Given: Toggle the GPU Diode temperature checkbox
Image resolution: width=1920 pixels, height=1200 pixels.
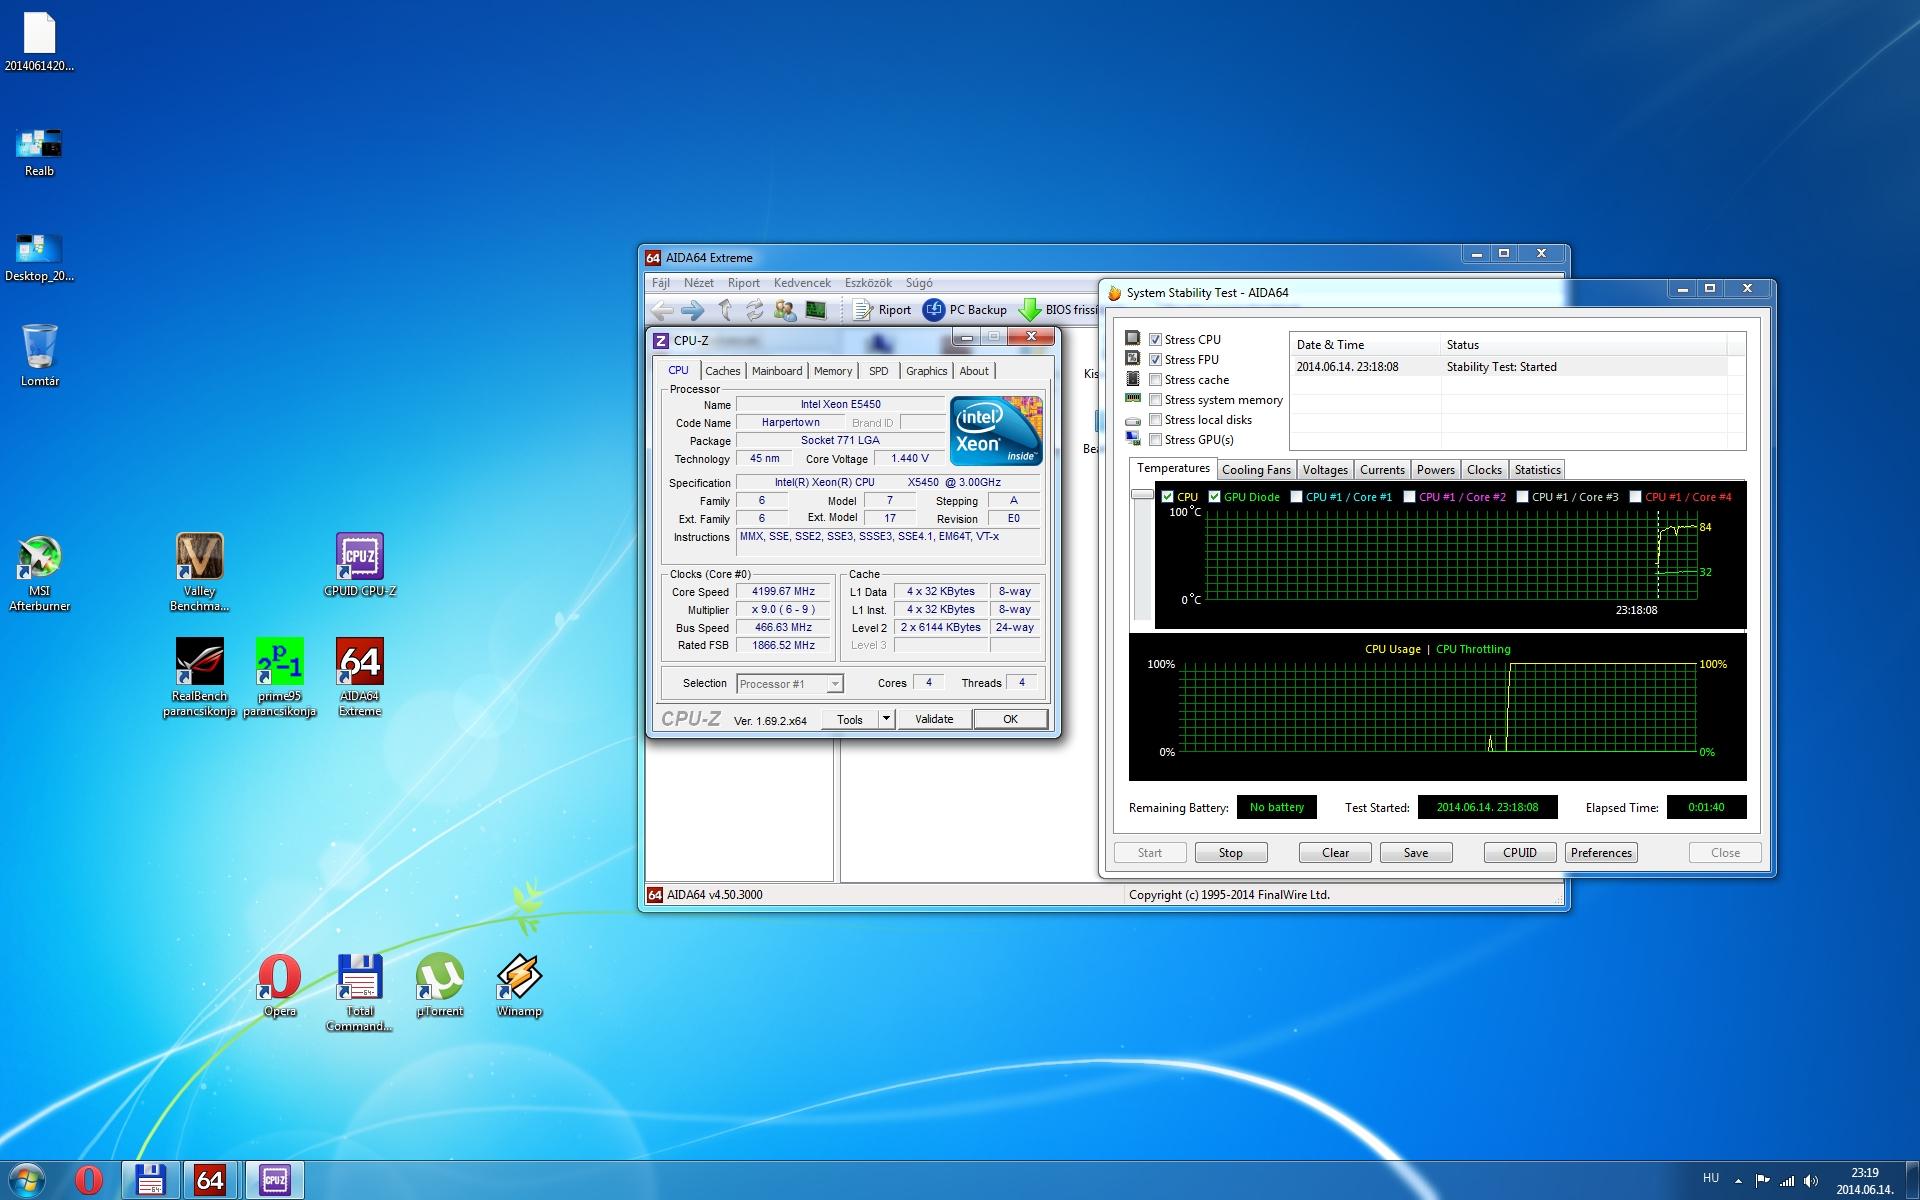Looking at the screenshot, I should coord(1214,497).
